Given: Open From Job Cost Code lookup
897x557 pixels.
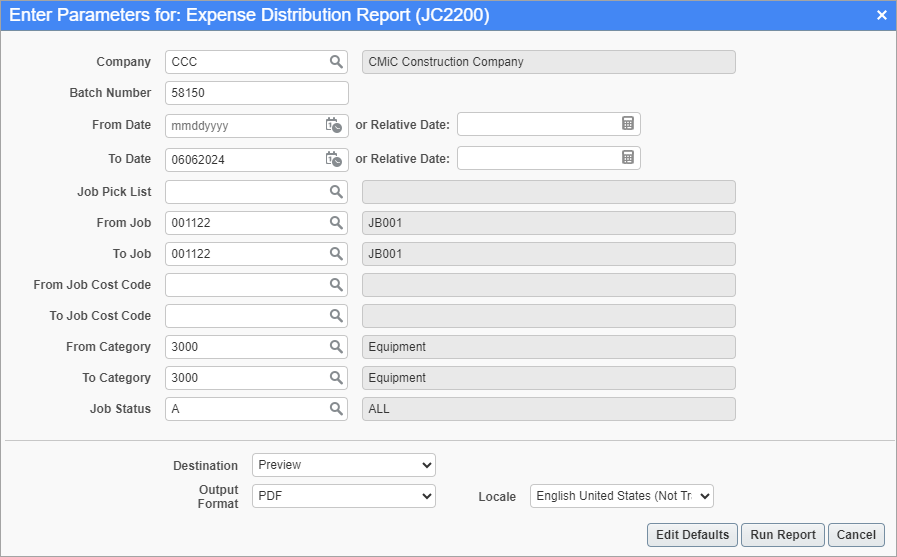Looking at the screenshot, I should click(x=336, y=284).
